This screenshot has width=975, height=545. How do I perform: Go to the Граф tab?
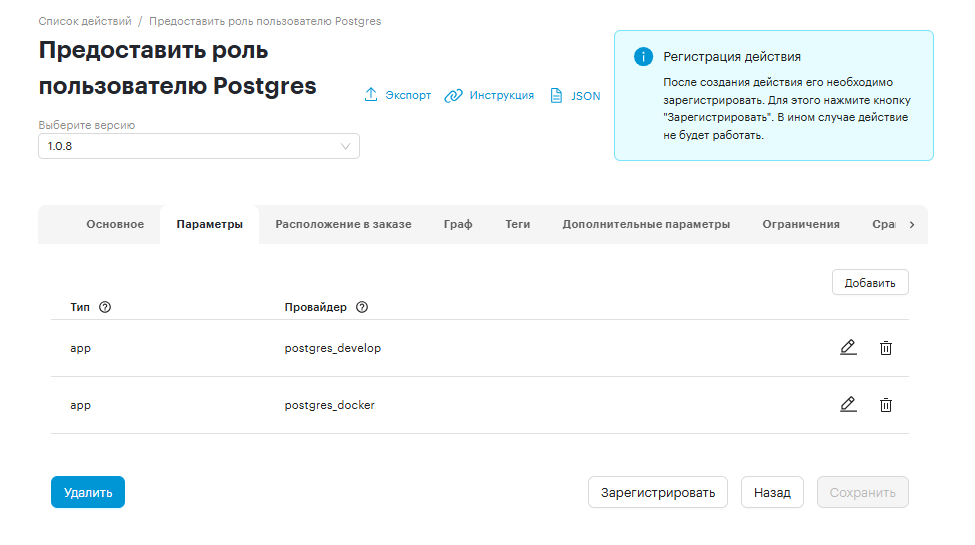tap(458, 224)
